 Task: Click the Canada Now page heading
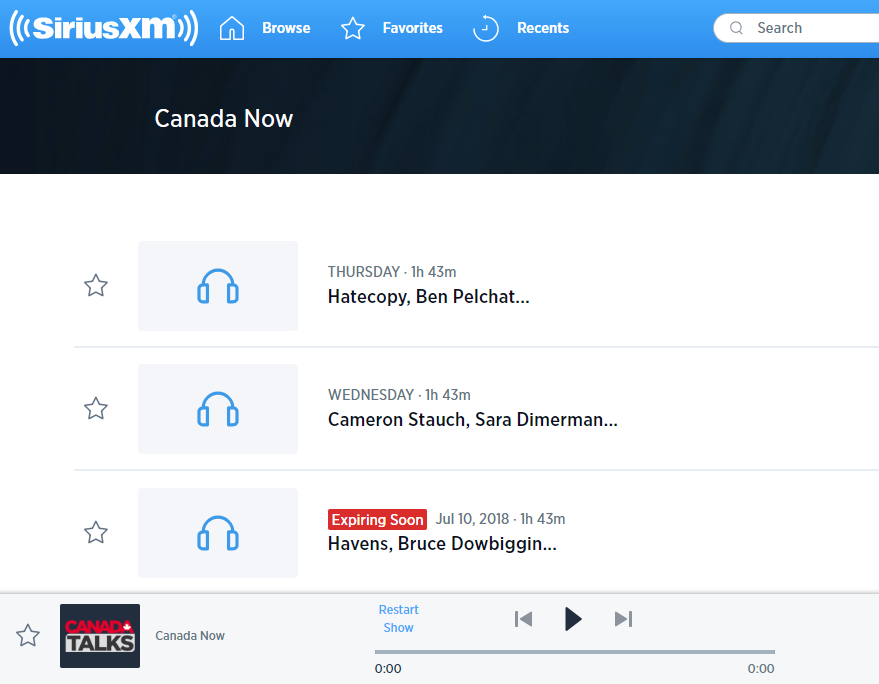224,118
